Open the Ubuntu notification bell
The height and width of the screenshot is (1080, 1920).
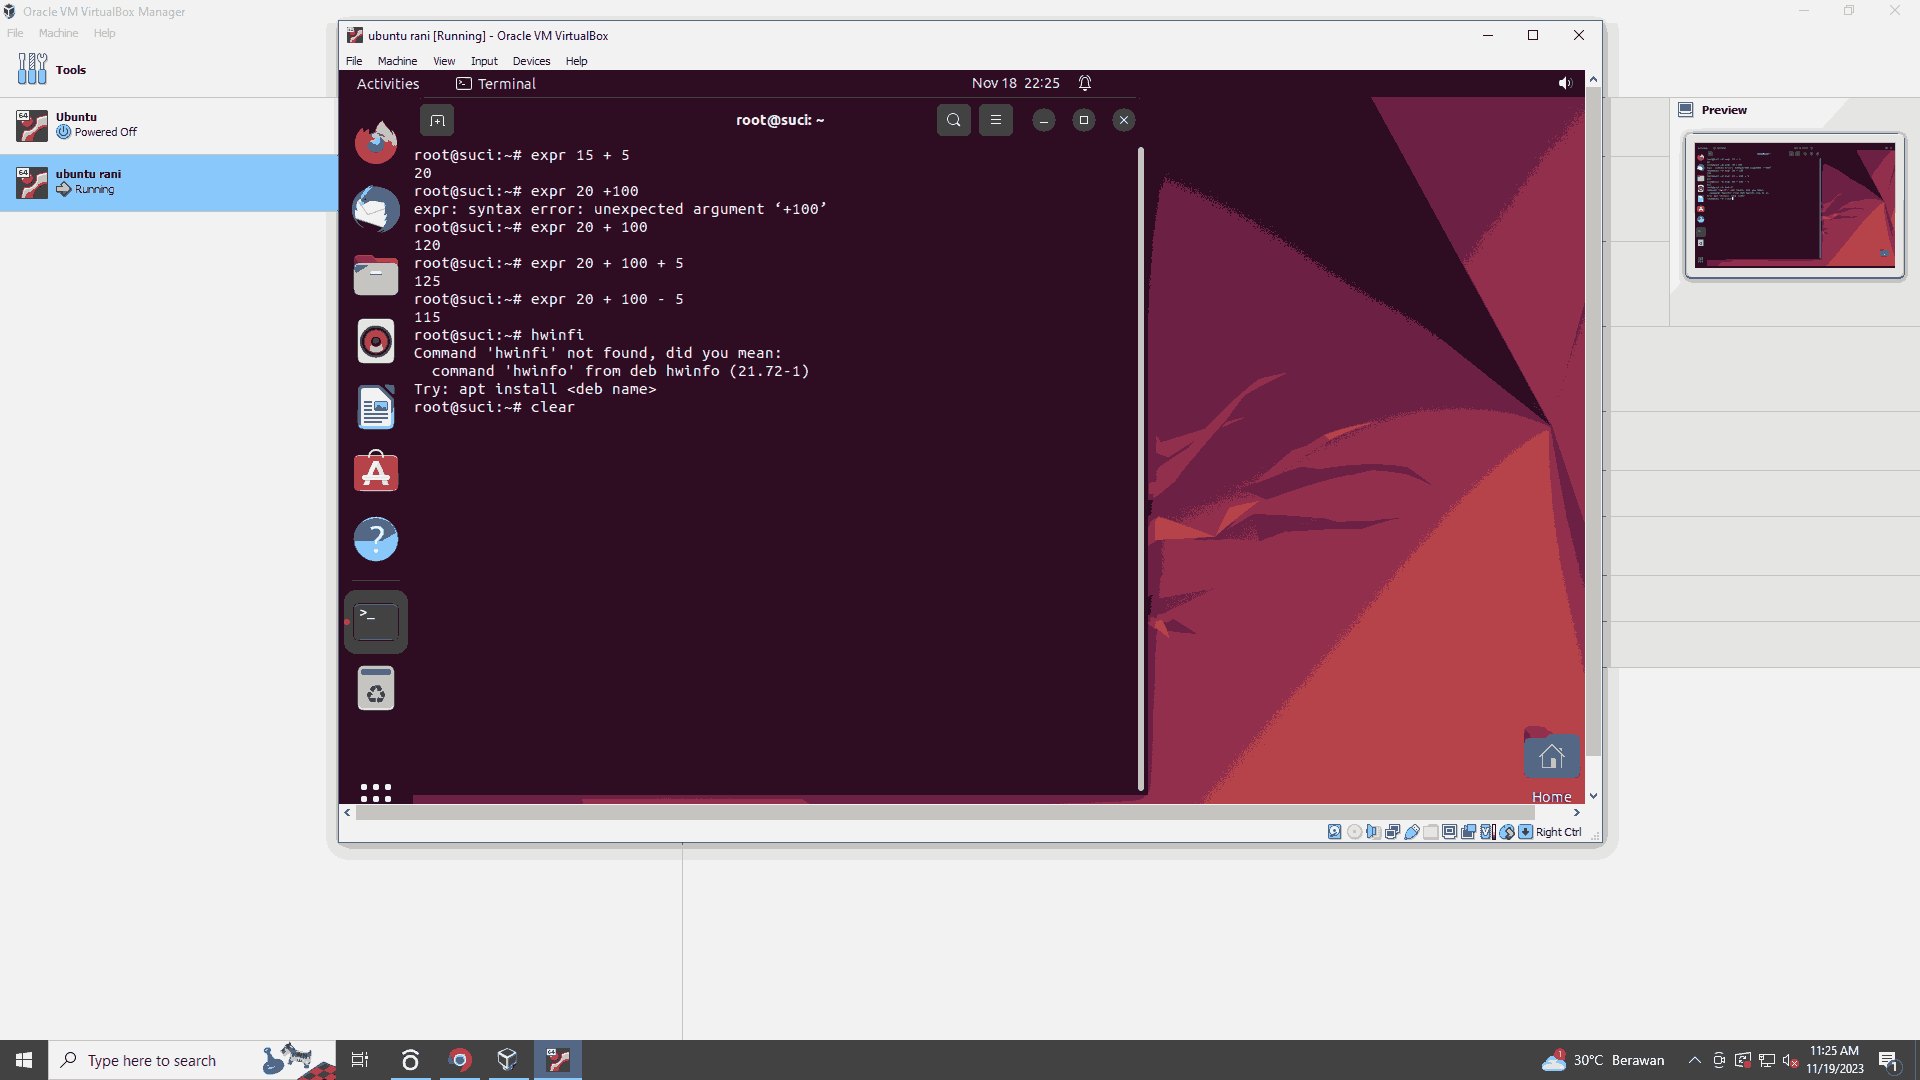pyautogui.click(x=1085, y=83)
